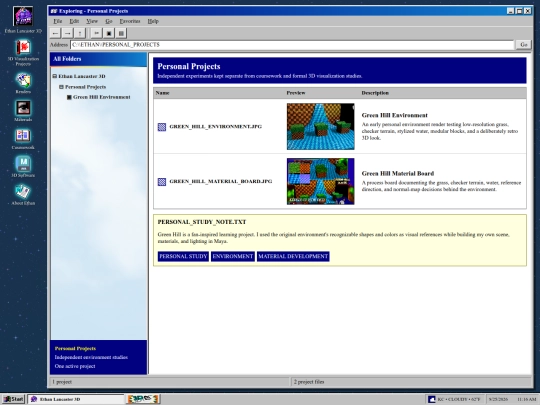Click the Go button next to the address bar

(524, 44)
